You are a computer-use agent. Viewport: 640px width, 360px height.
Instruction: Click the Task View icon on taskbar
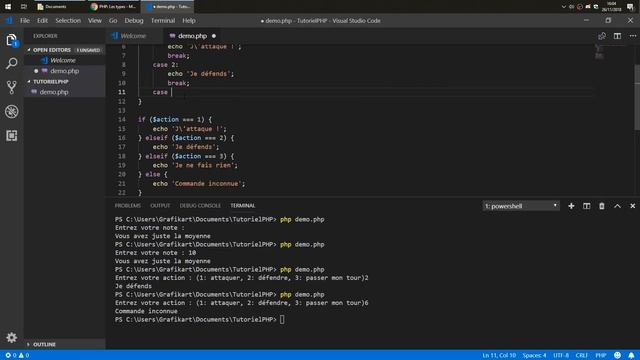coord(24,7)
